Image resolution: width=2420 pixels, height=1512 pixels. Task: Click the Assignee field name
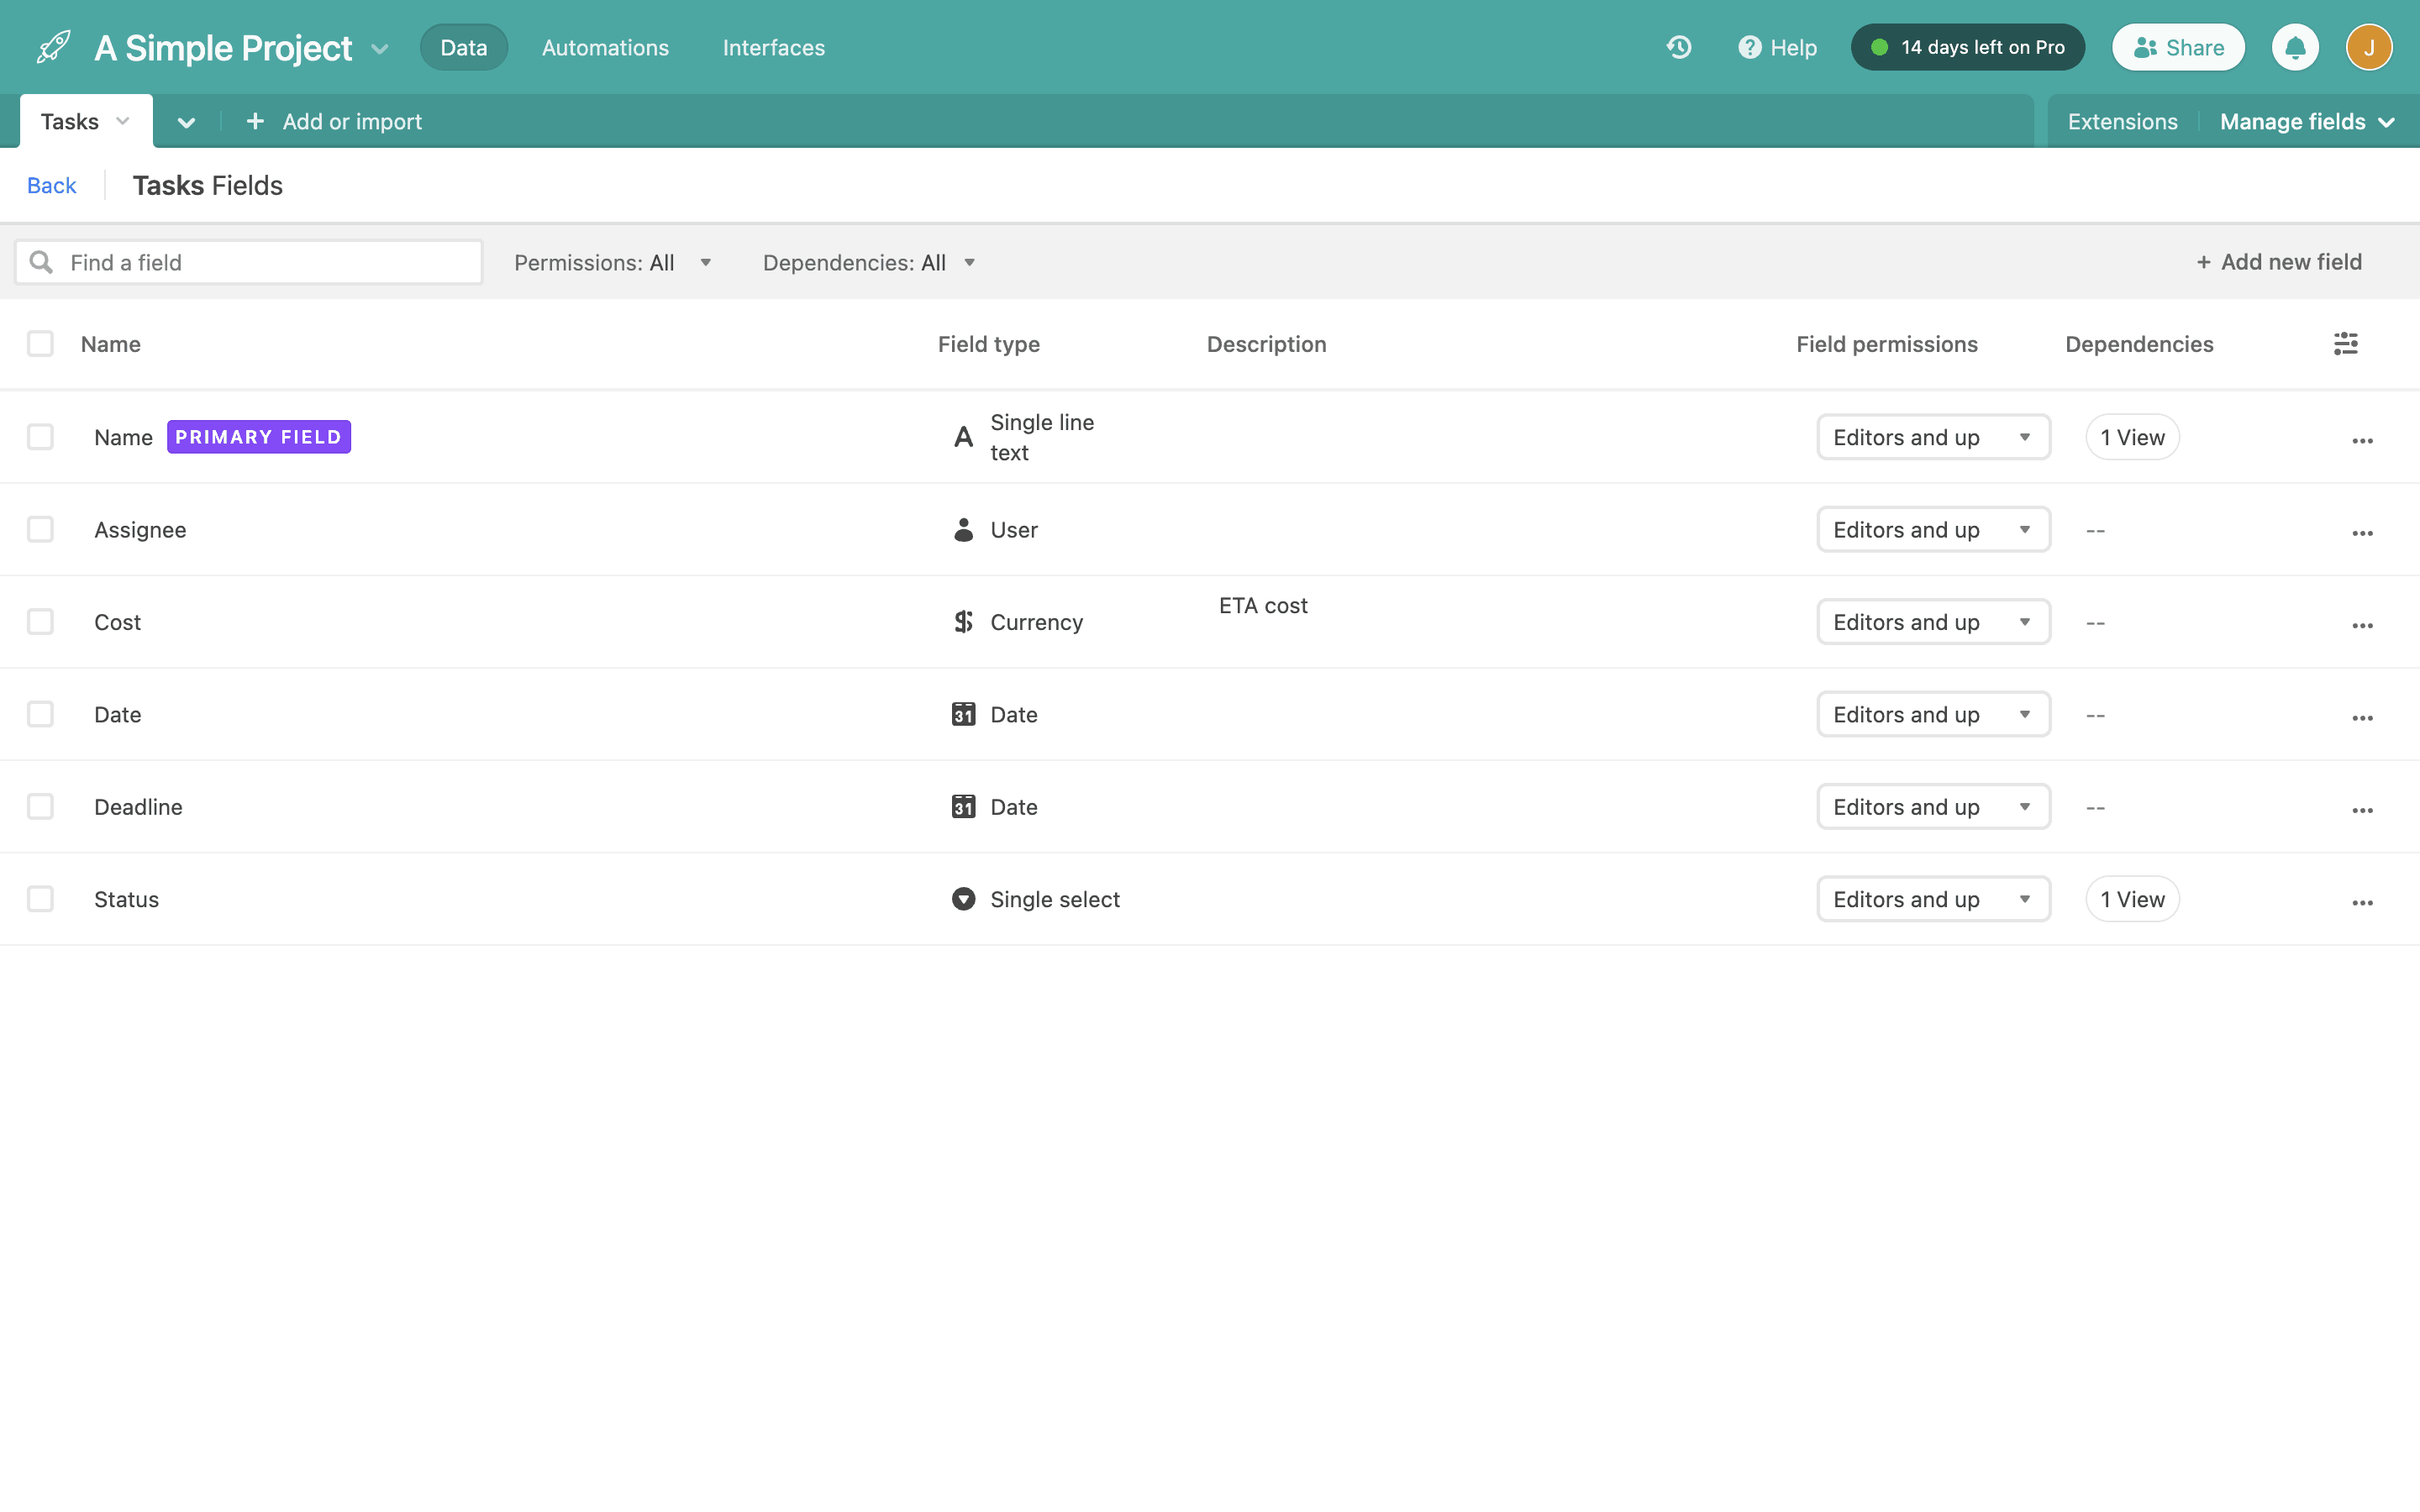pos(140,529)
